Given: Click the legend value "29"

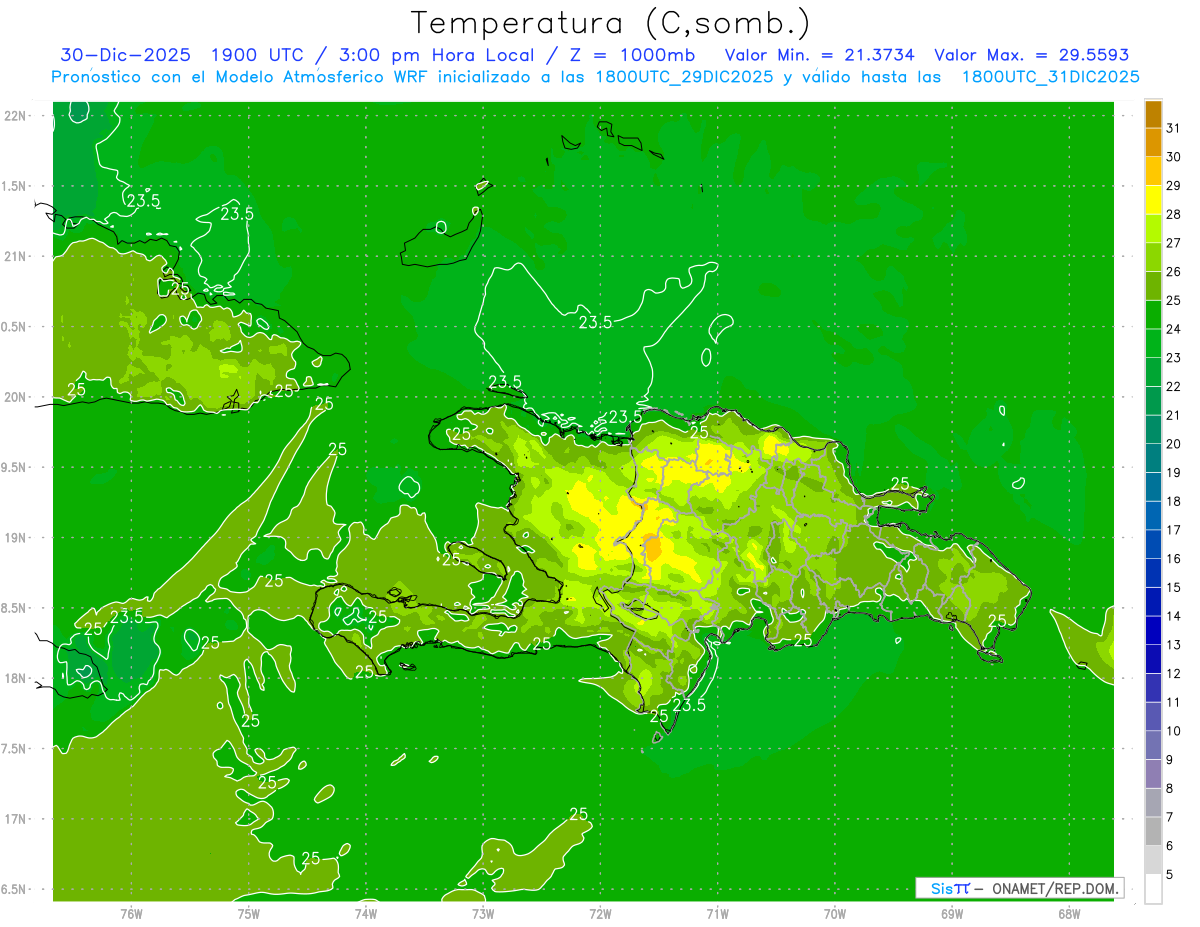Looking at the screenshot, I should (1173, 185).
